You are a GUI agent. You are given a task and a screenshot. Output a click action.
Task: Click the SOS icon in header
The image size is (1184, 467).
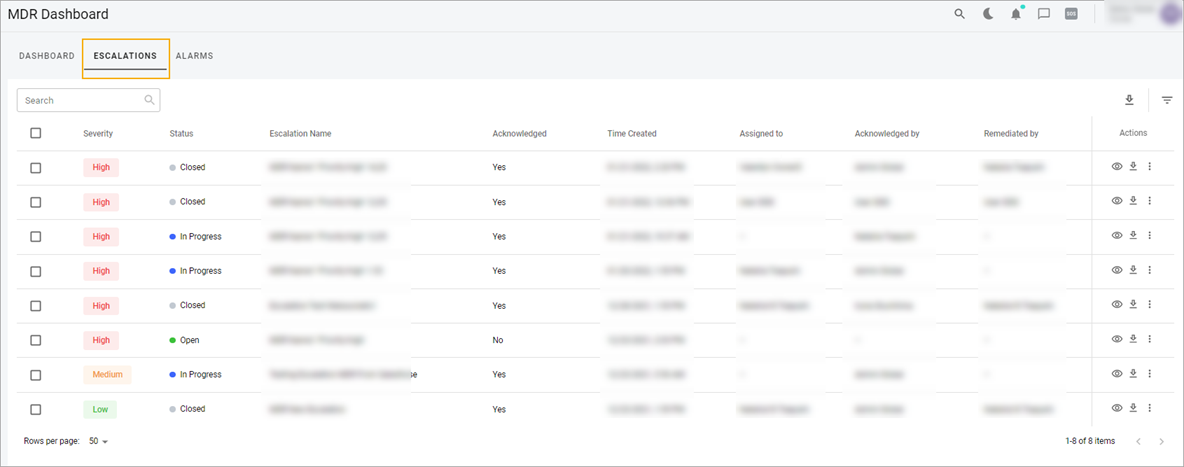click(1071, 14)
